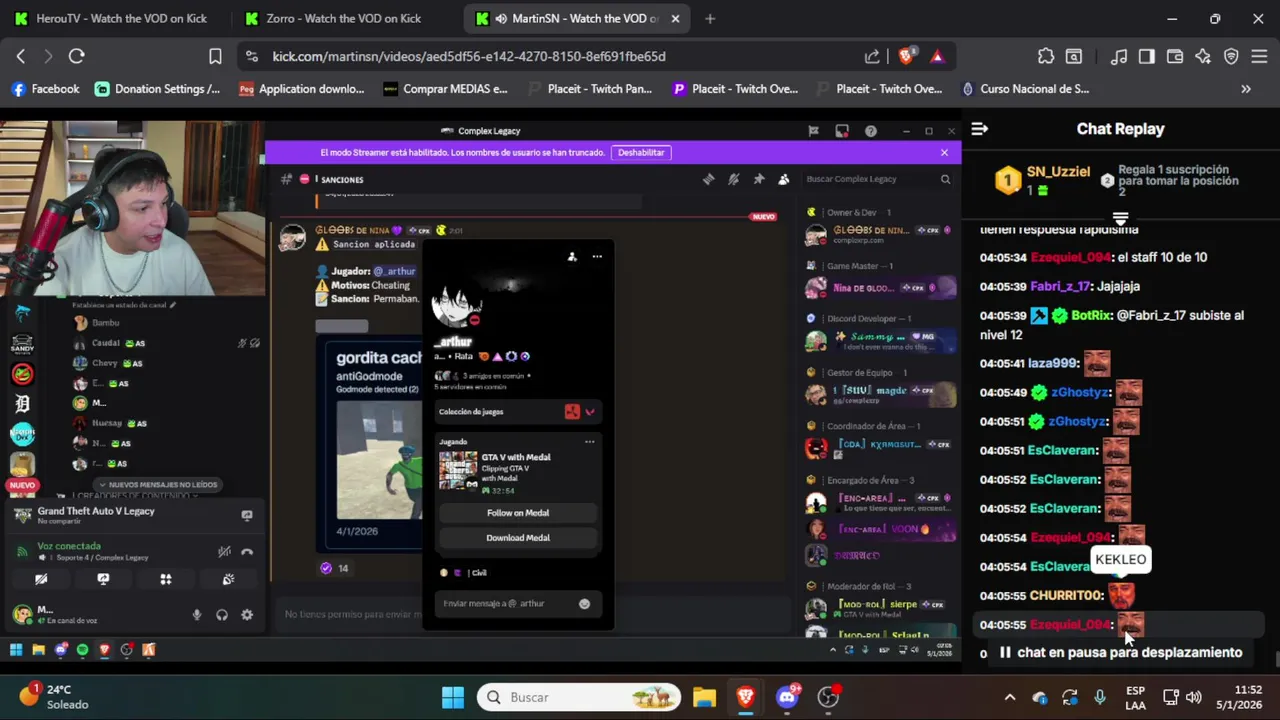Open Discord user settings gear
Screen dimensions: 1280x720
(247, 615)
